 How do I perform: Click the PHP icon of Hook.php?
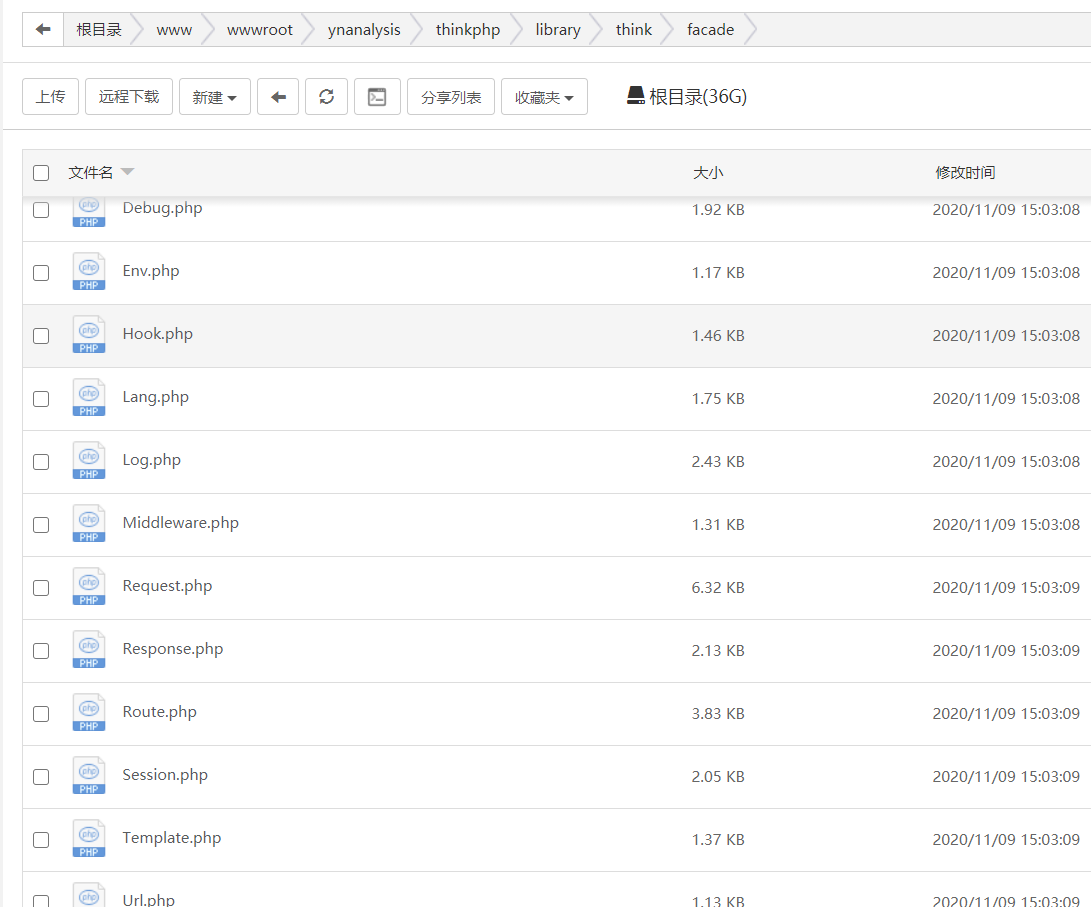click(x=89, y=335)
